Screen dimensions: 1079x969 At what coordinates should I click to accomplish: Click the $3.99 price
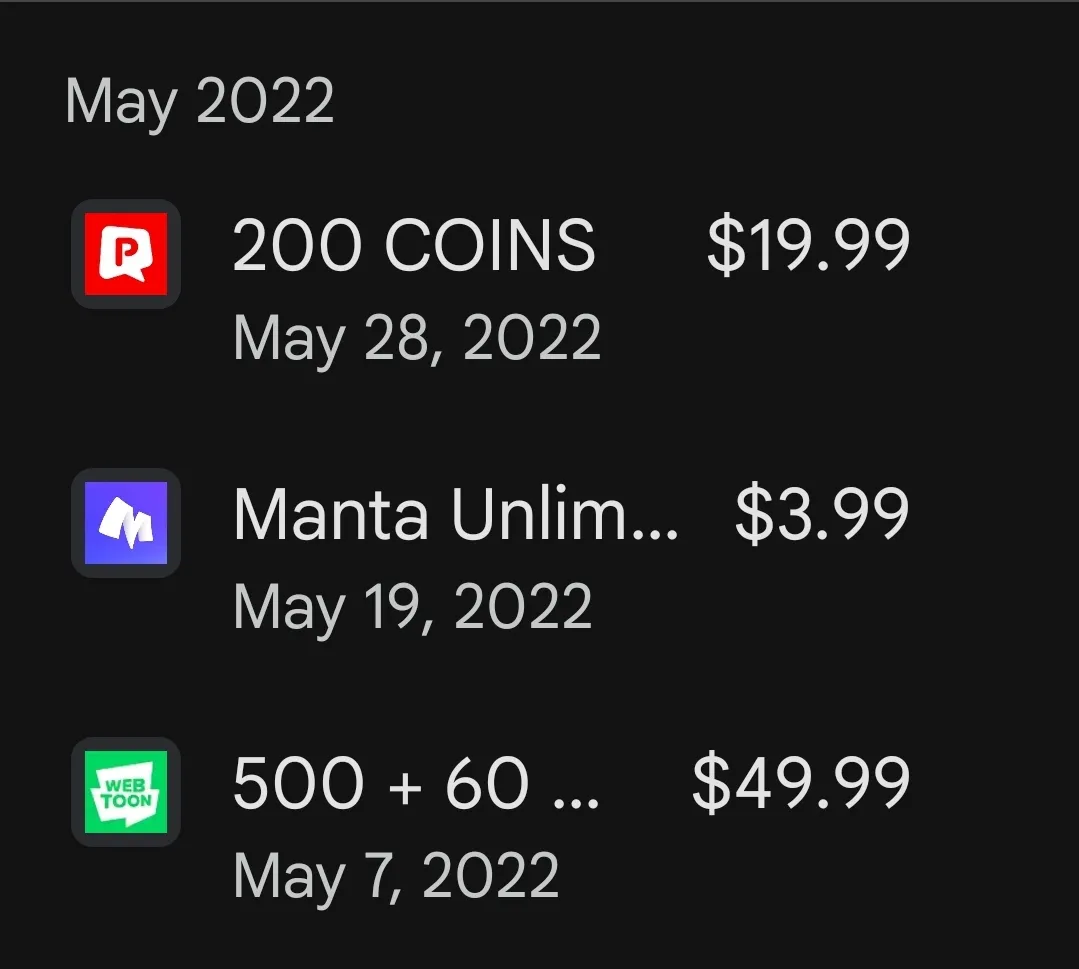[822, 515]
